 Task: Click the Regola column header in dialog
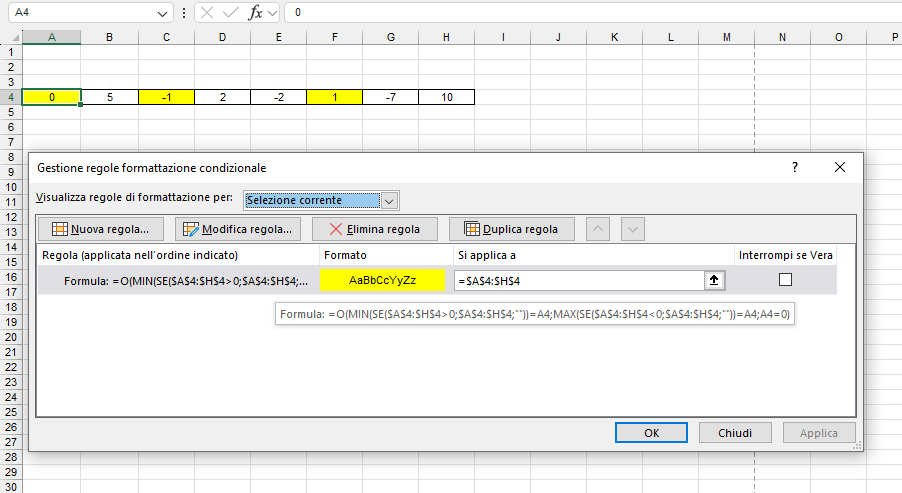[x=178, y=255]
